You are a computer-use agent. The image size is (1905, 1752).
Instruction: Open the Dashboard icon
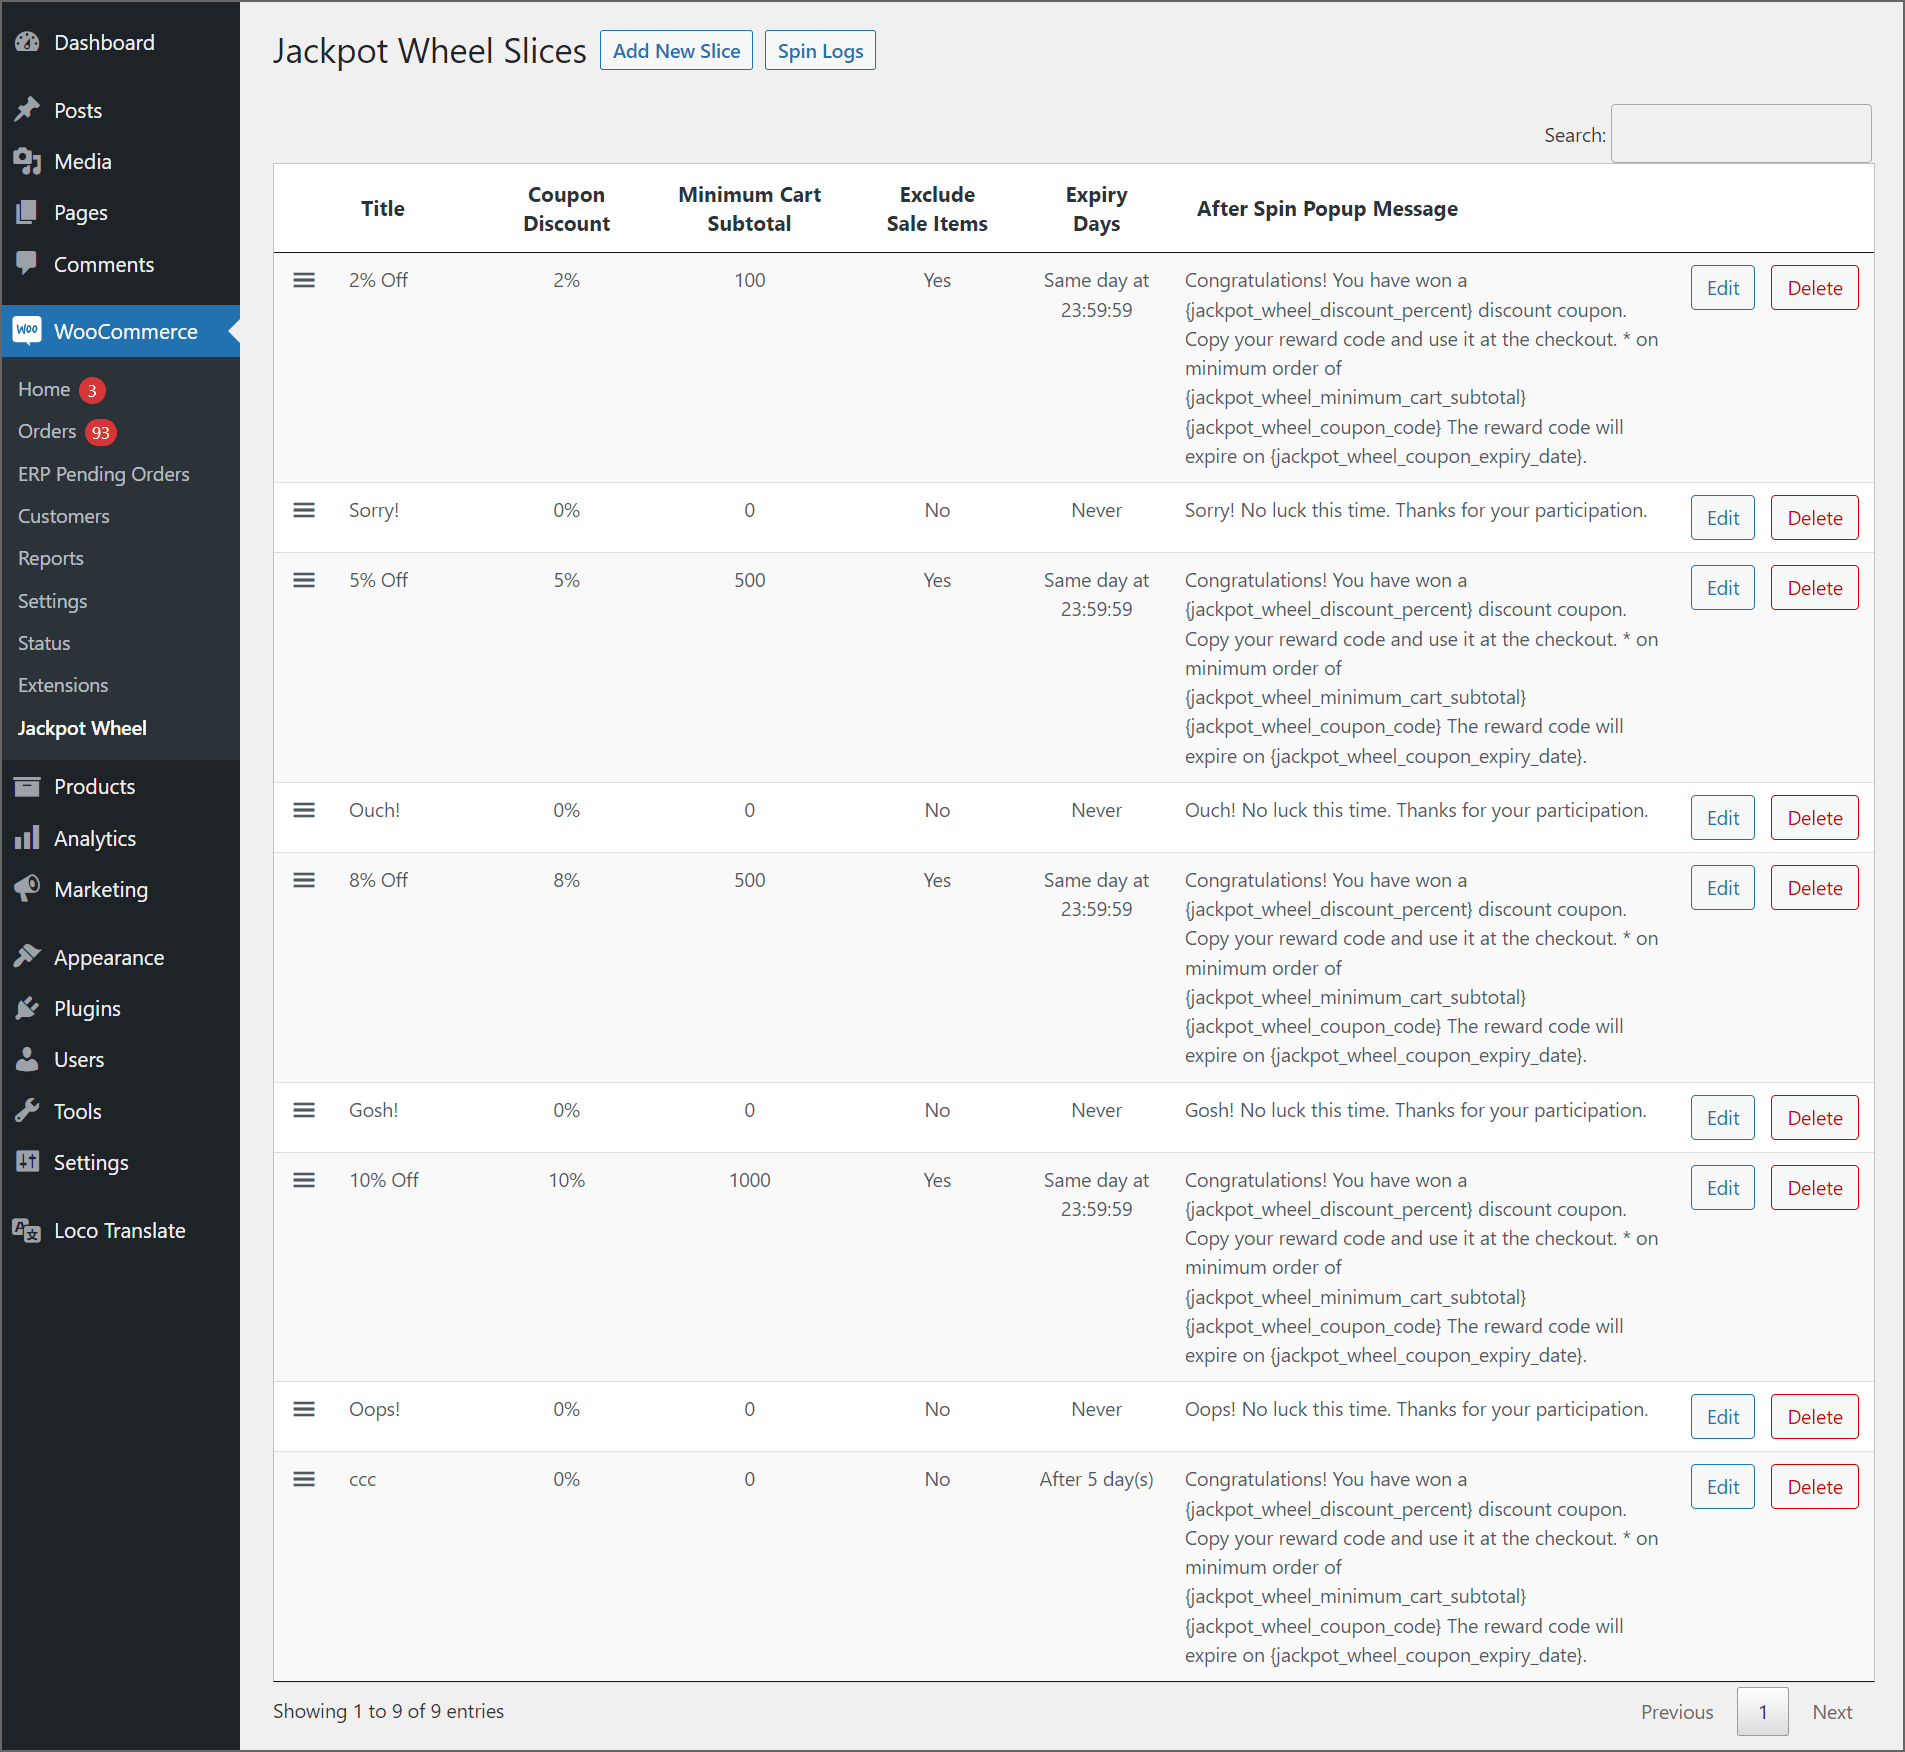click(x=27, y=42)
